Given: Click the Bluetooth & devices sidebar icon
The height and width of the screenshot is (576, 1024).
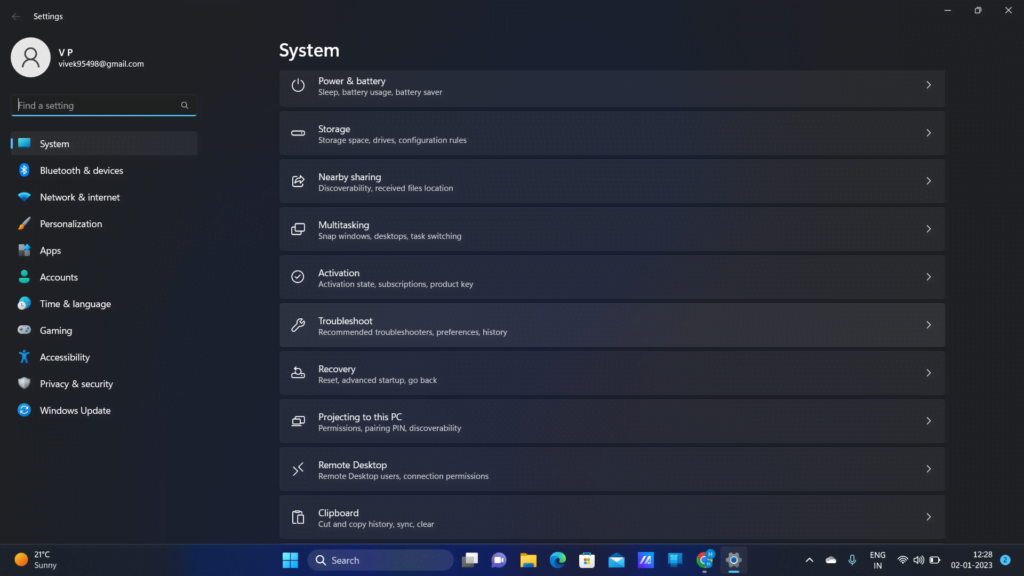Looking at the screenshot, I should (24, 170).
